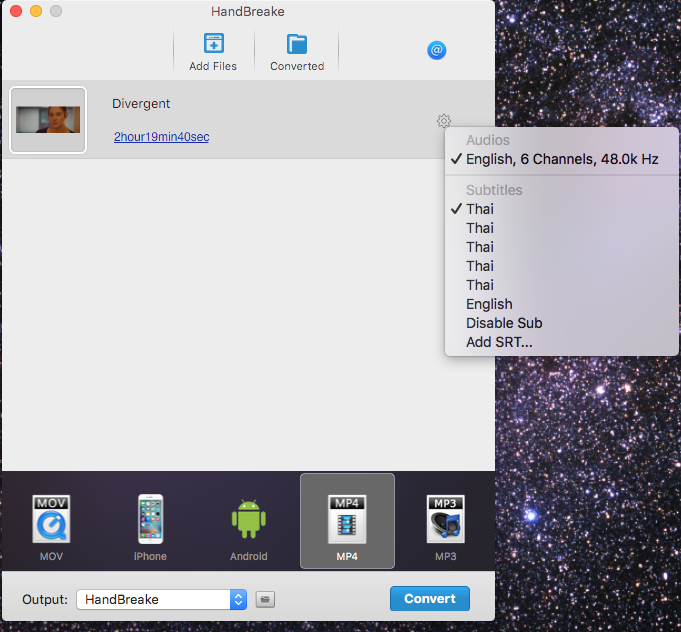Minimize the window with yellow button
681x632 pixels.
coord(36,11)
